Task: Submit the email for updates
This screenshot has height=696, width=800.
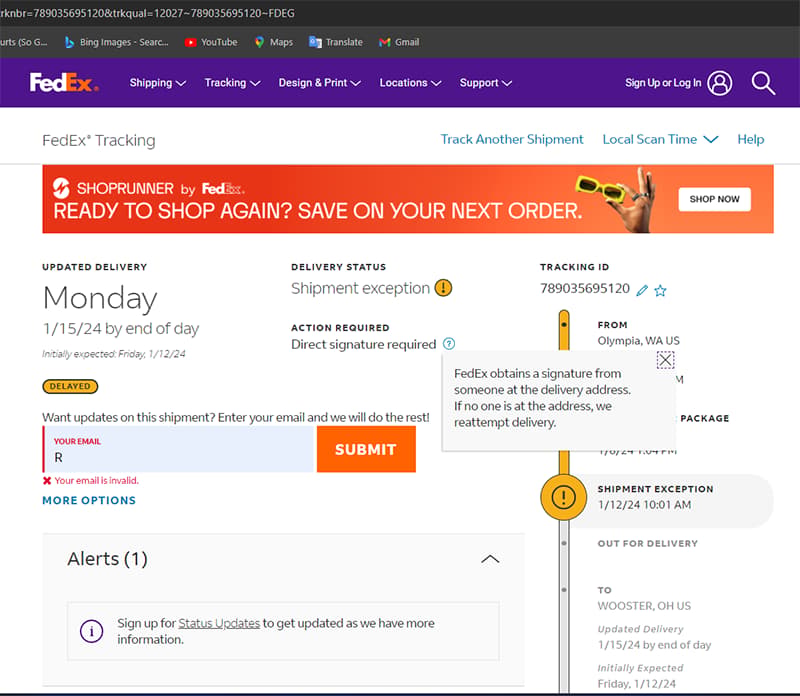Action: pyautogui.click(x=366, y=449)
